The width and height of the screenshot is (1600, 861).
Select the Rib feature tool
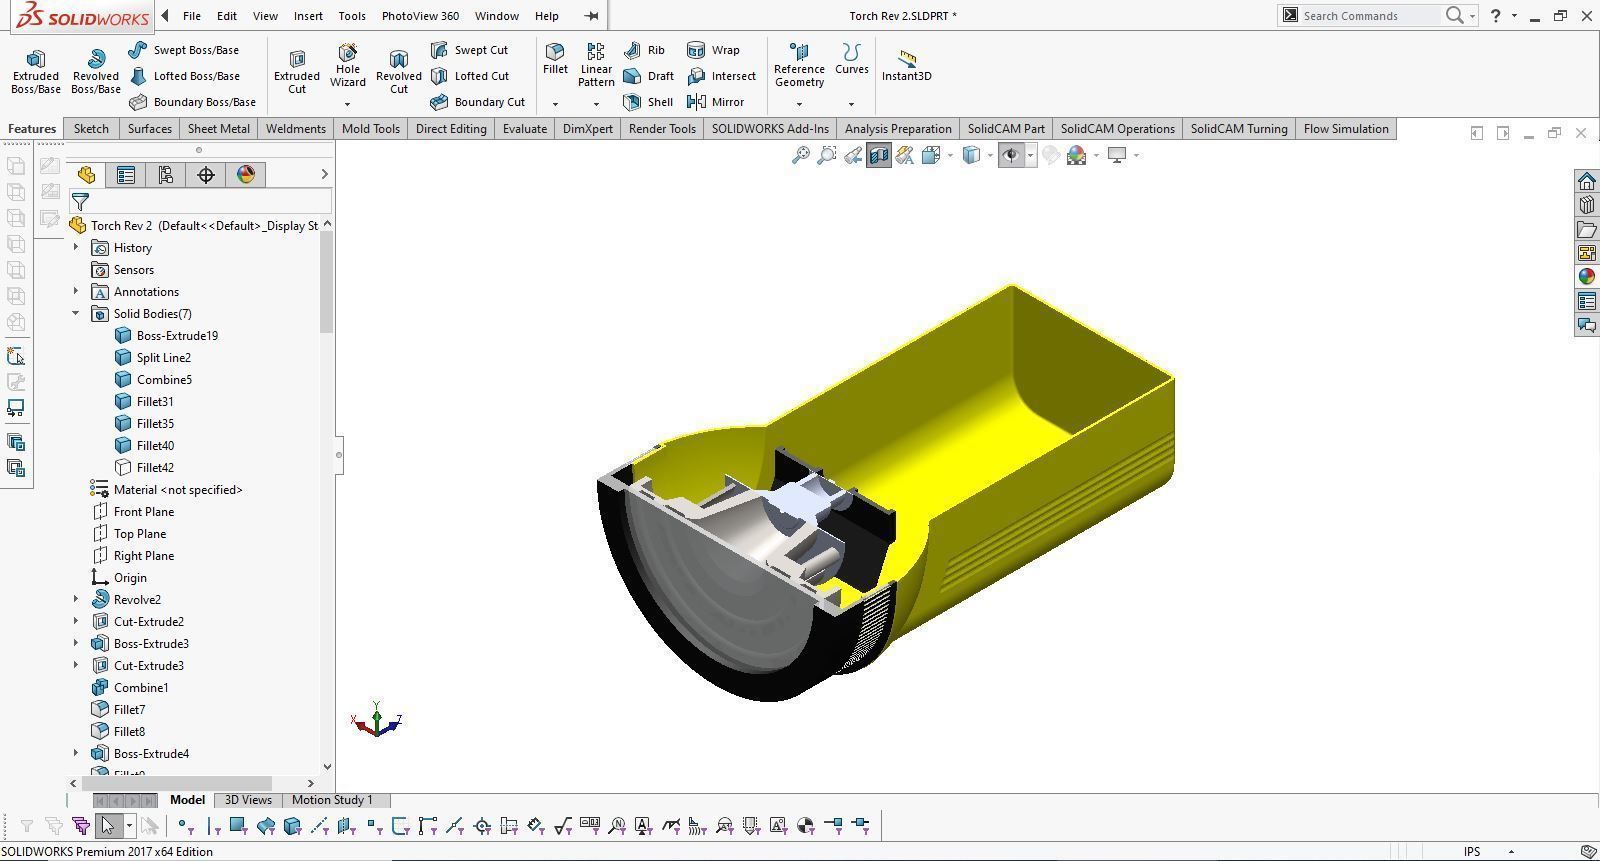pos(644,50)
